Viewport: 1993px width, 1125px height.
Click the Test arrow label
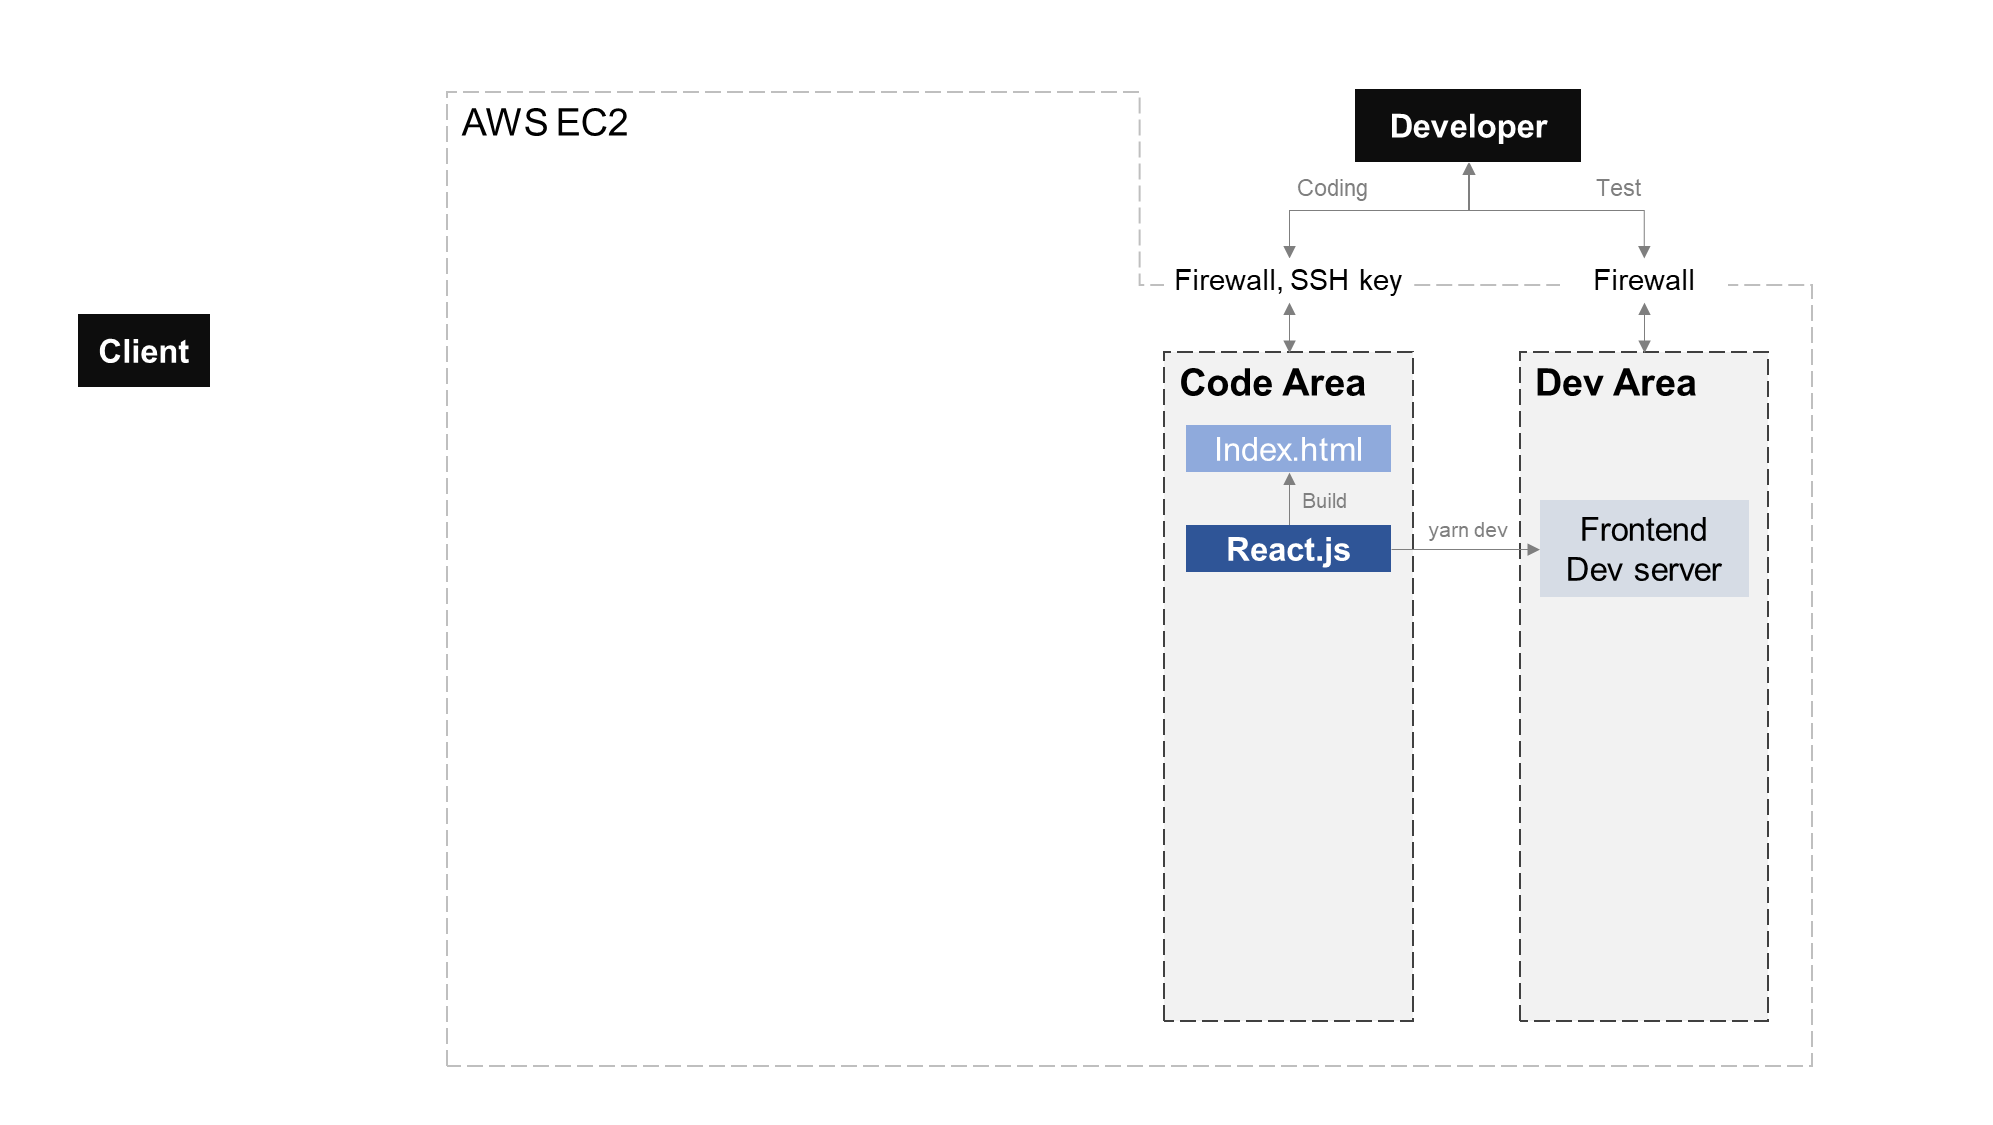(1618, 188)
